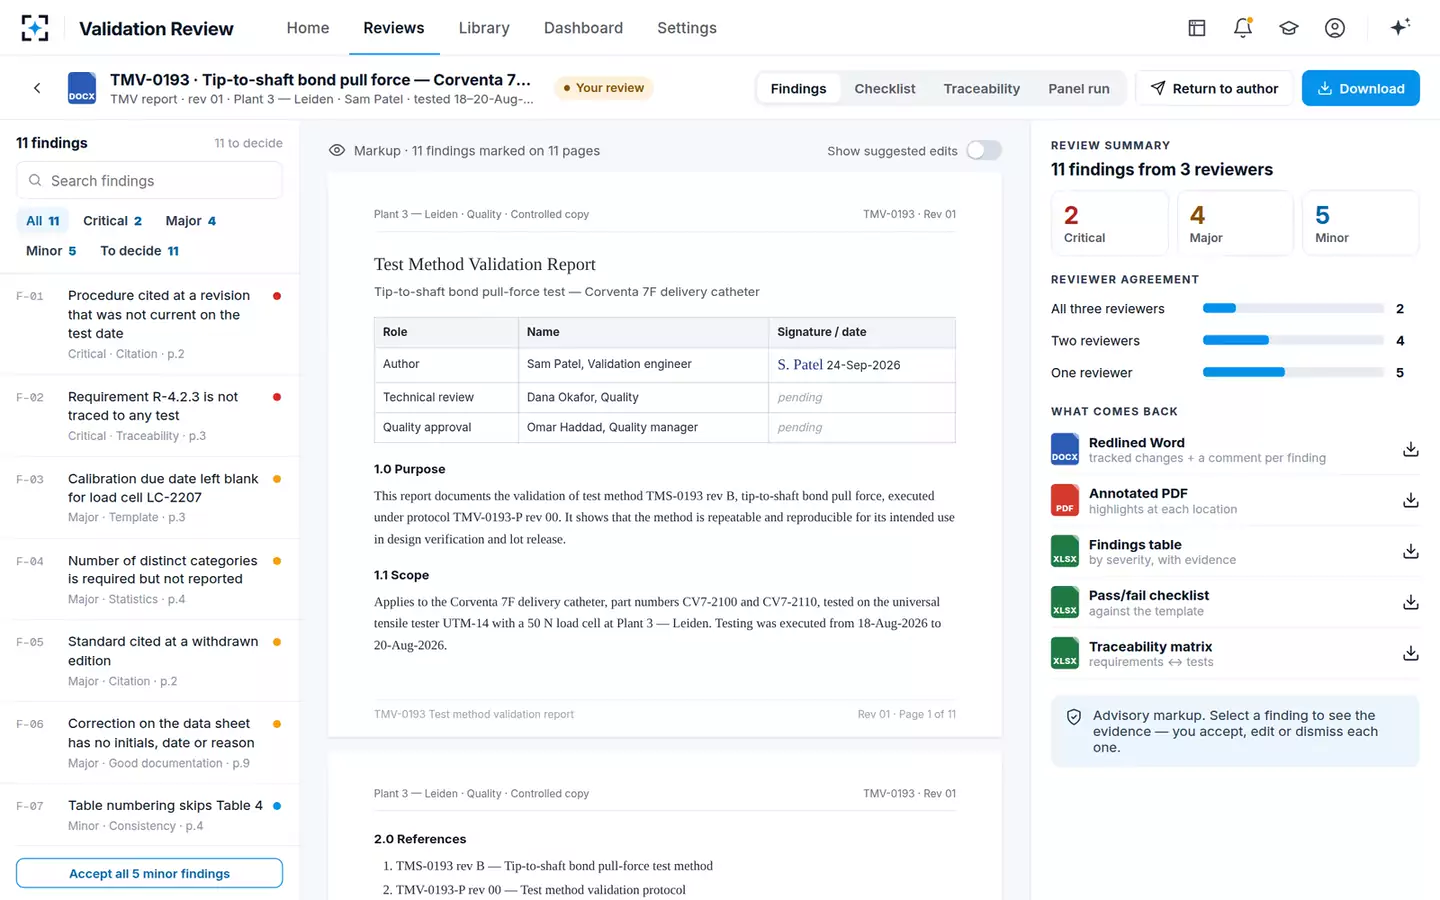The height and width of the screenshot is (900, 1440).
Task: Download the Traceability matrix file
Action: pyautogui.click(x=1410, y=654)
